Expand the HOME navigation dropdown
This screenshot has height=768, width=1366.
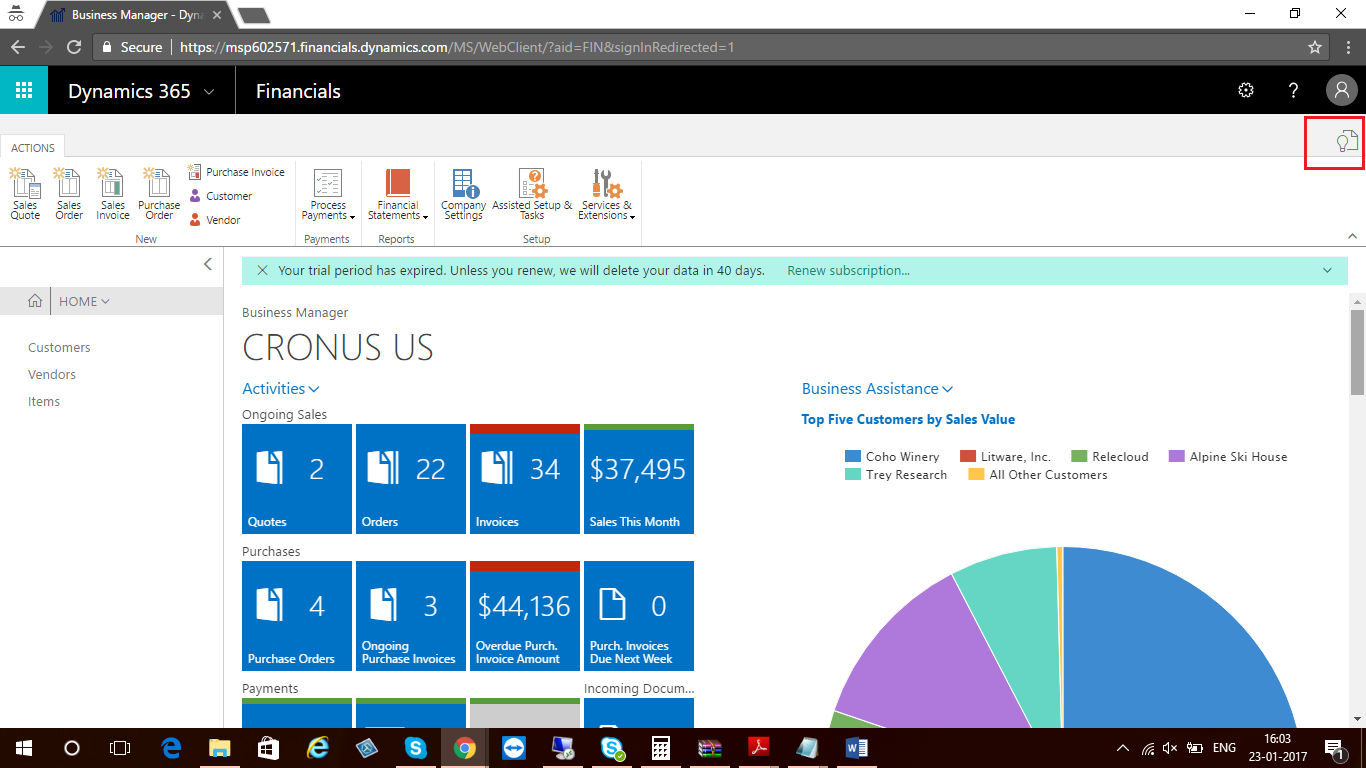[x=85, y=301]
